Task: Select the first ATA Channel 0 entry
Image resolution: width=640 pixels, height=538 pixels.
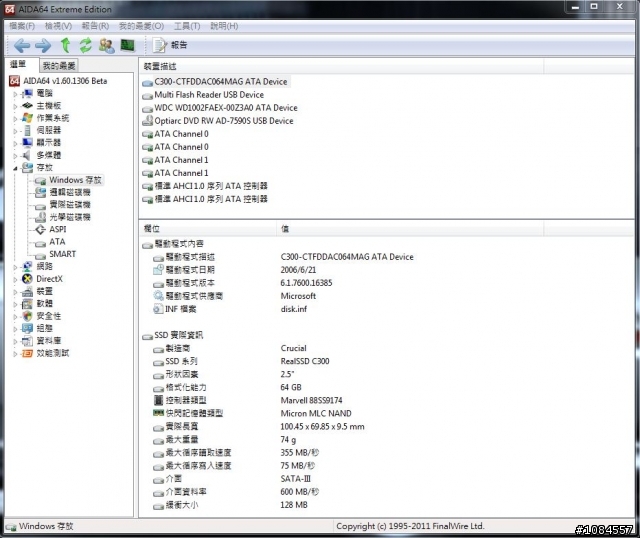Action: [x=181, y=134]
